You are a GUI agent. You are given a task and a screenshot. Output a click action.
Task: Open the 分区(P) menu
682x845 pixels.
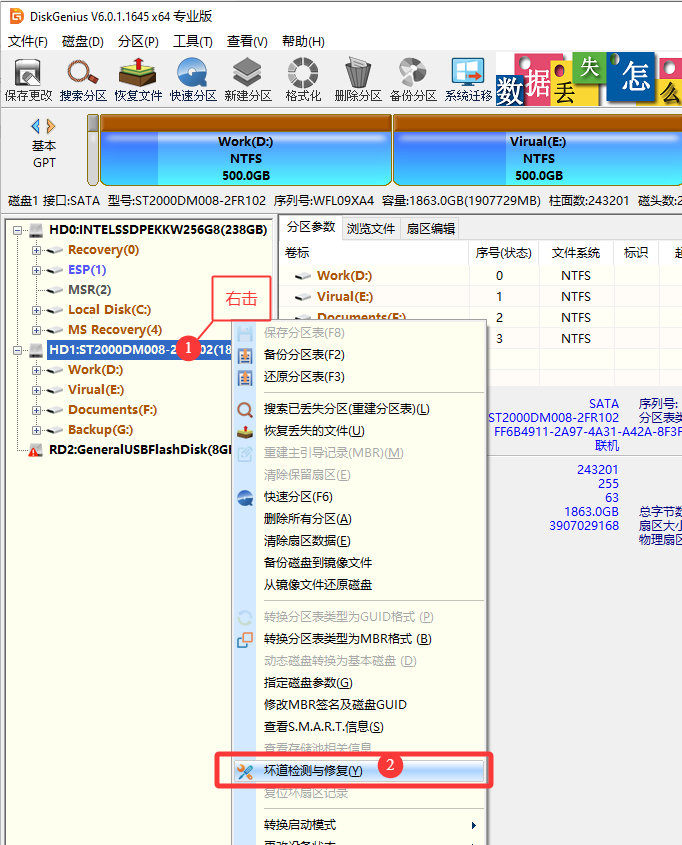click(x=138, y=41)
